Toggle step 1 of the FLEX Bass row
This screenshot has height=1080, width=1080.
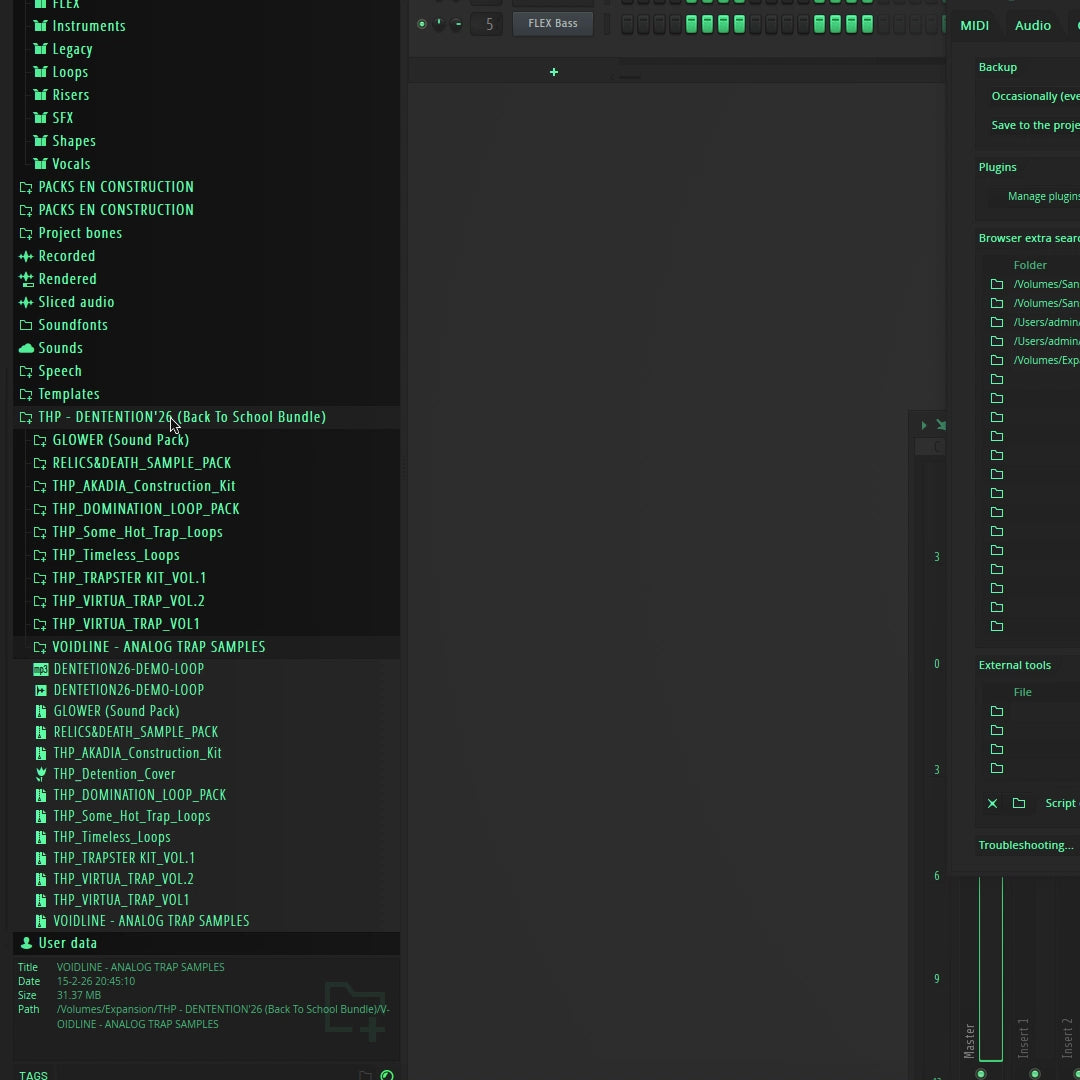tap(627, 24)
